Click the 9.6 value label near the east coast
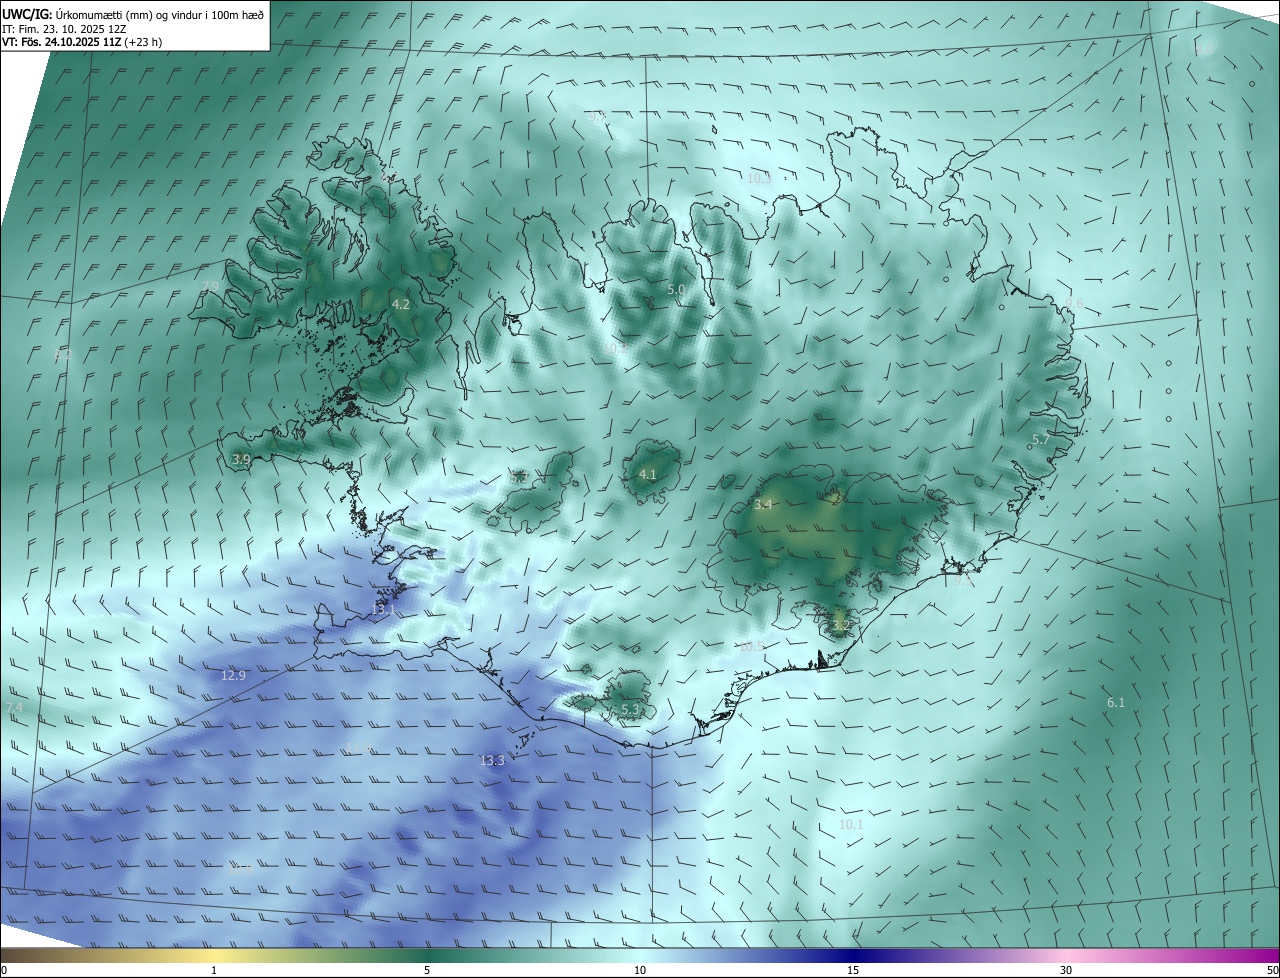 pos(1074,303)
